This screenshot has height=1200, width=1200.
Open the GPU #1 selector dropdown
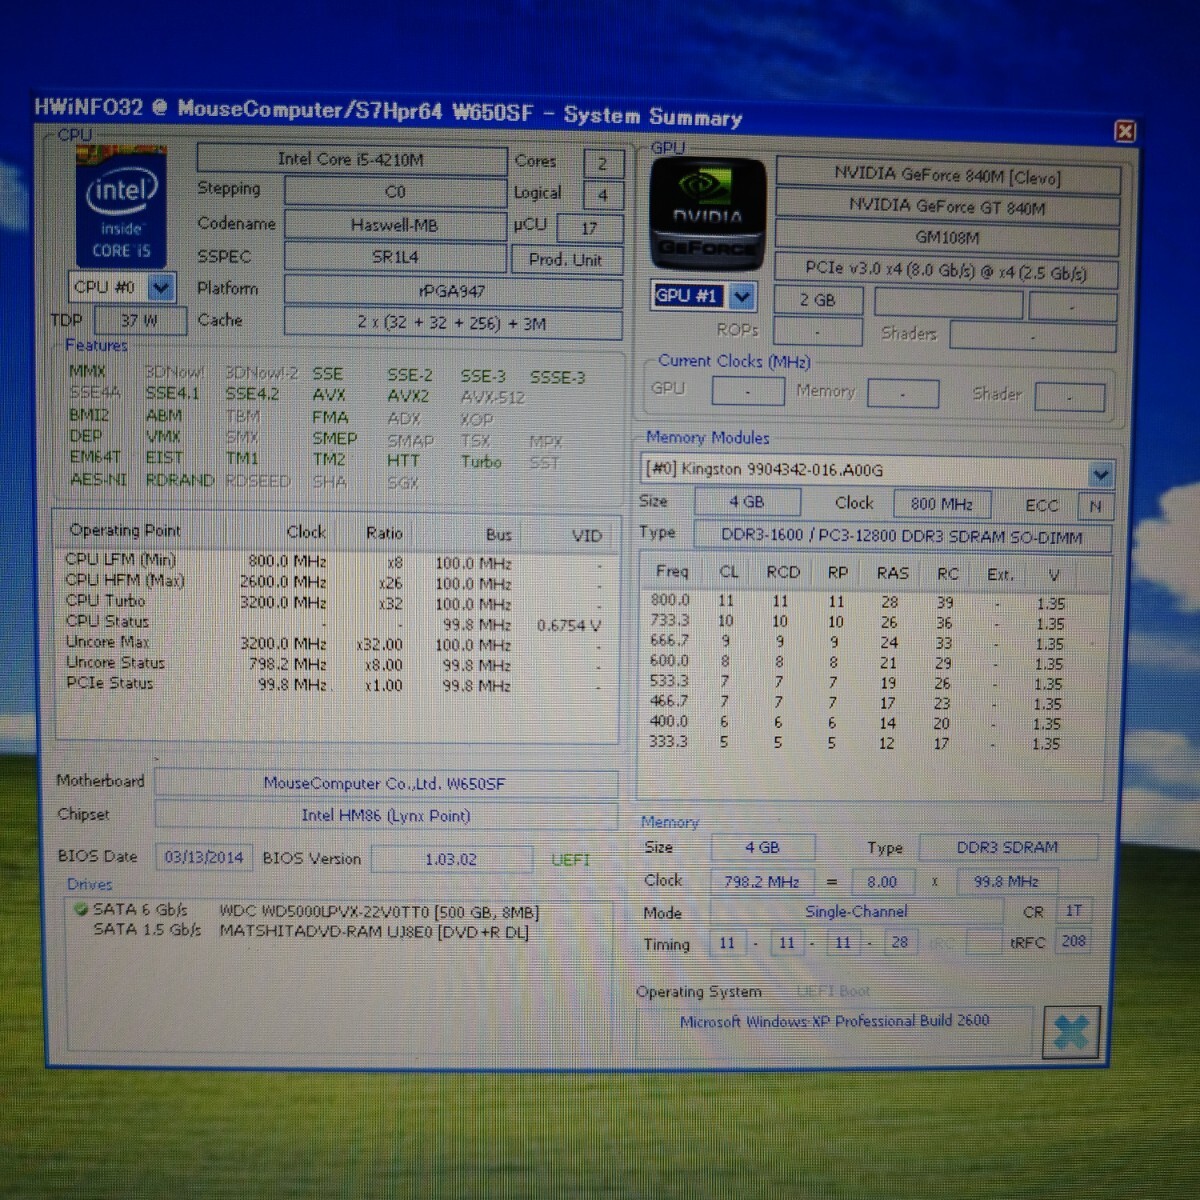coord(741,297)
